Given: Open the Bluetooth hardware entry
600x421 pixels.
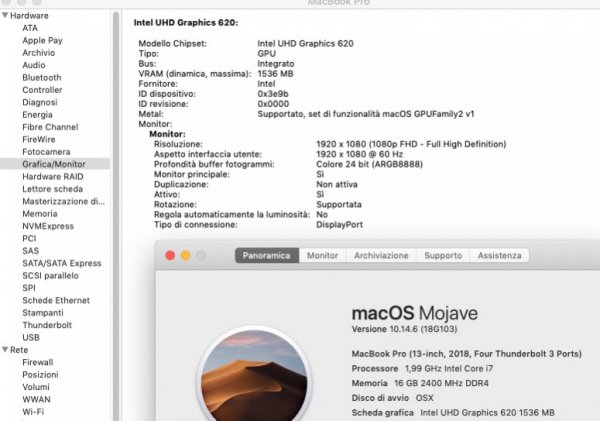Looking at the screenshot, I should (x=42, y=77).
